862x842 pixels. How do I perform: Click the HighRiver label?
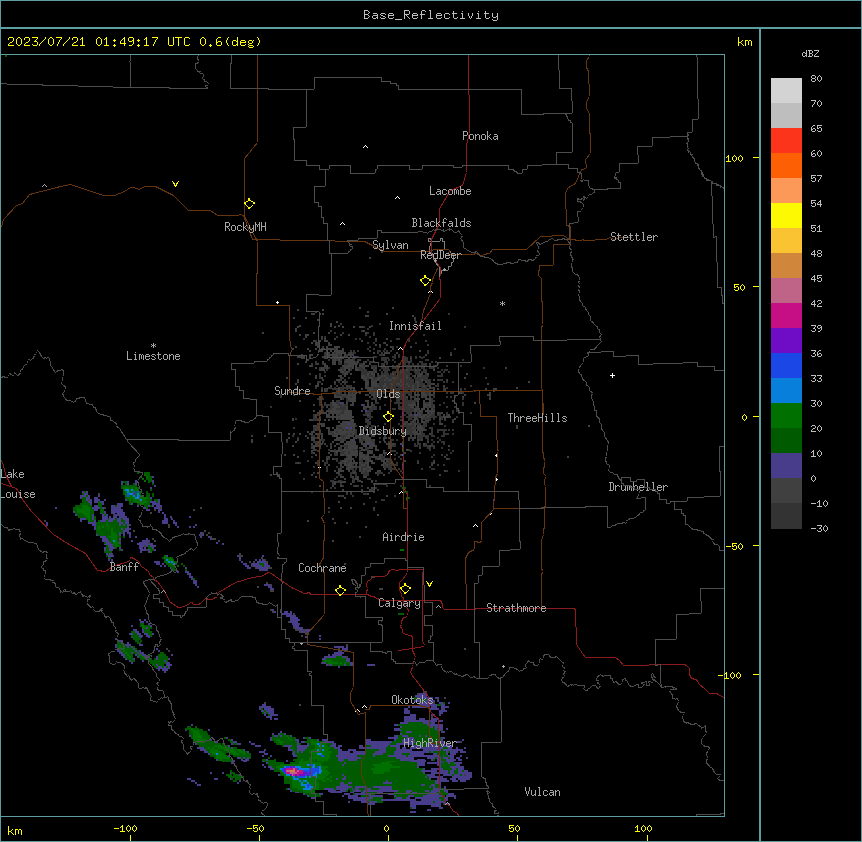pos(429,743)
